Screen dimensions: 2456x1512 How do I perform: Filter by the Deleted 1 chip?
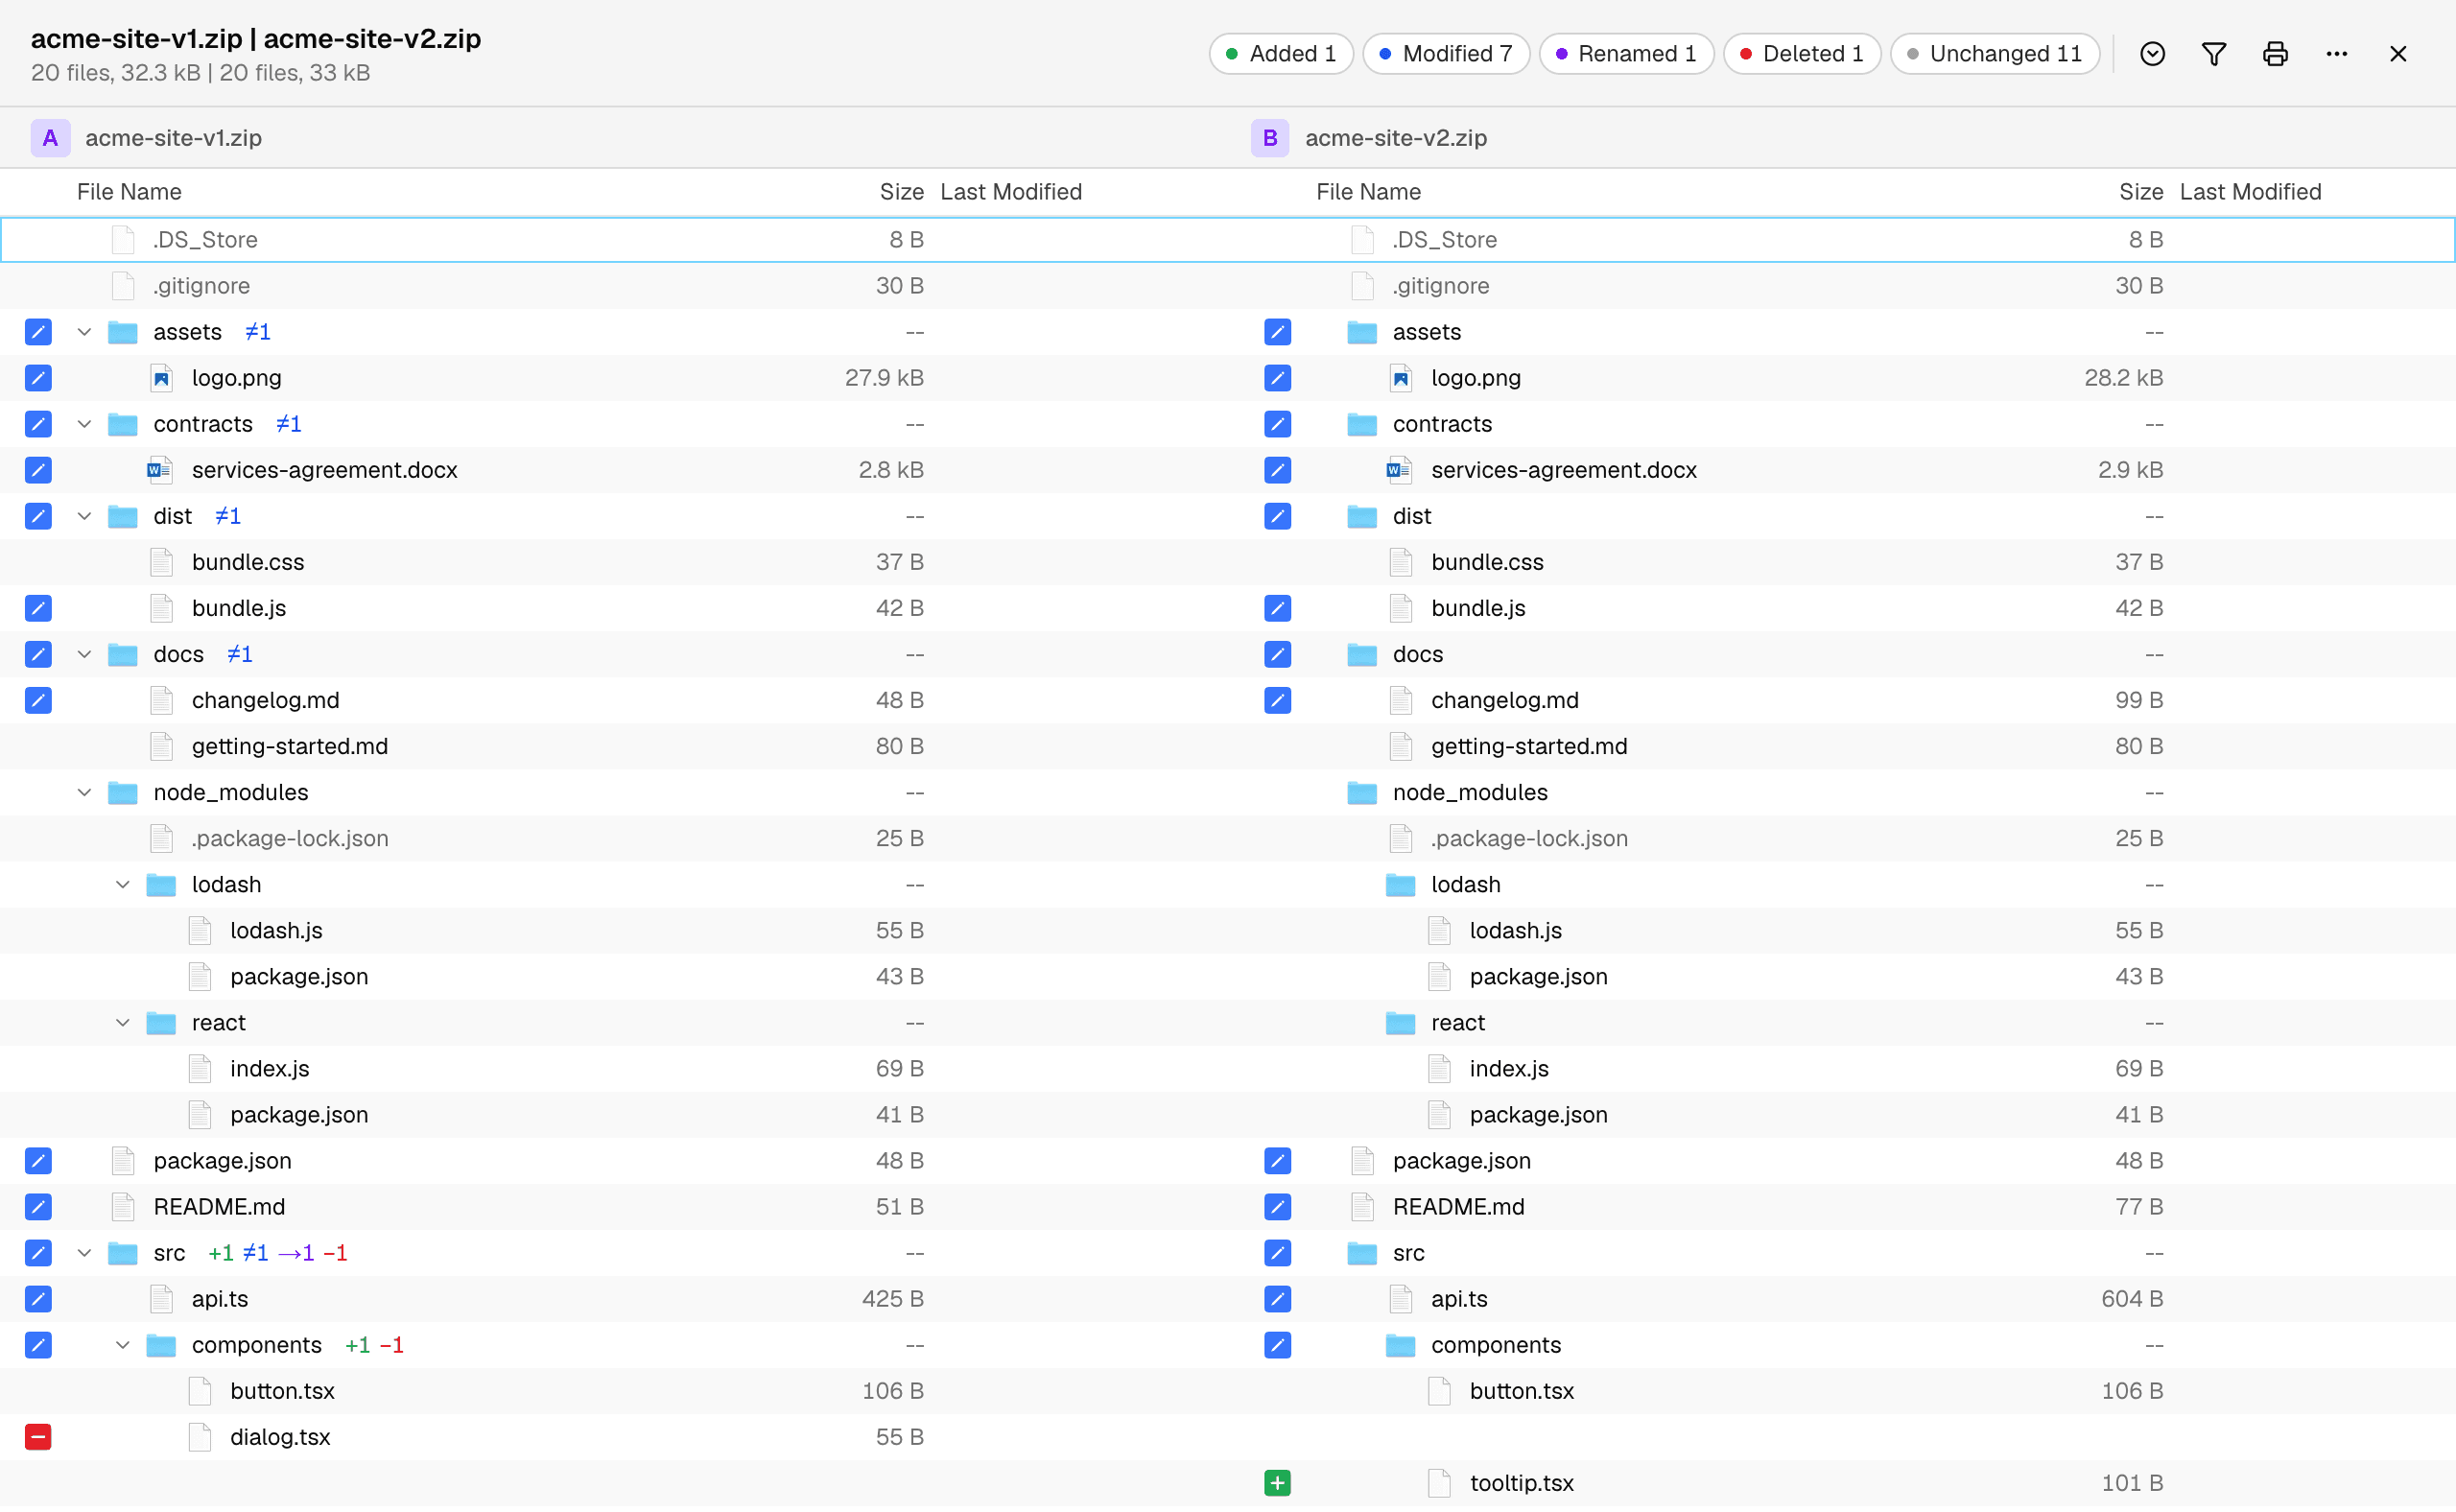coord(1801,54)
